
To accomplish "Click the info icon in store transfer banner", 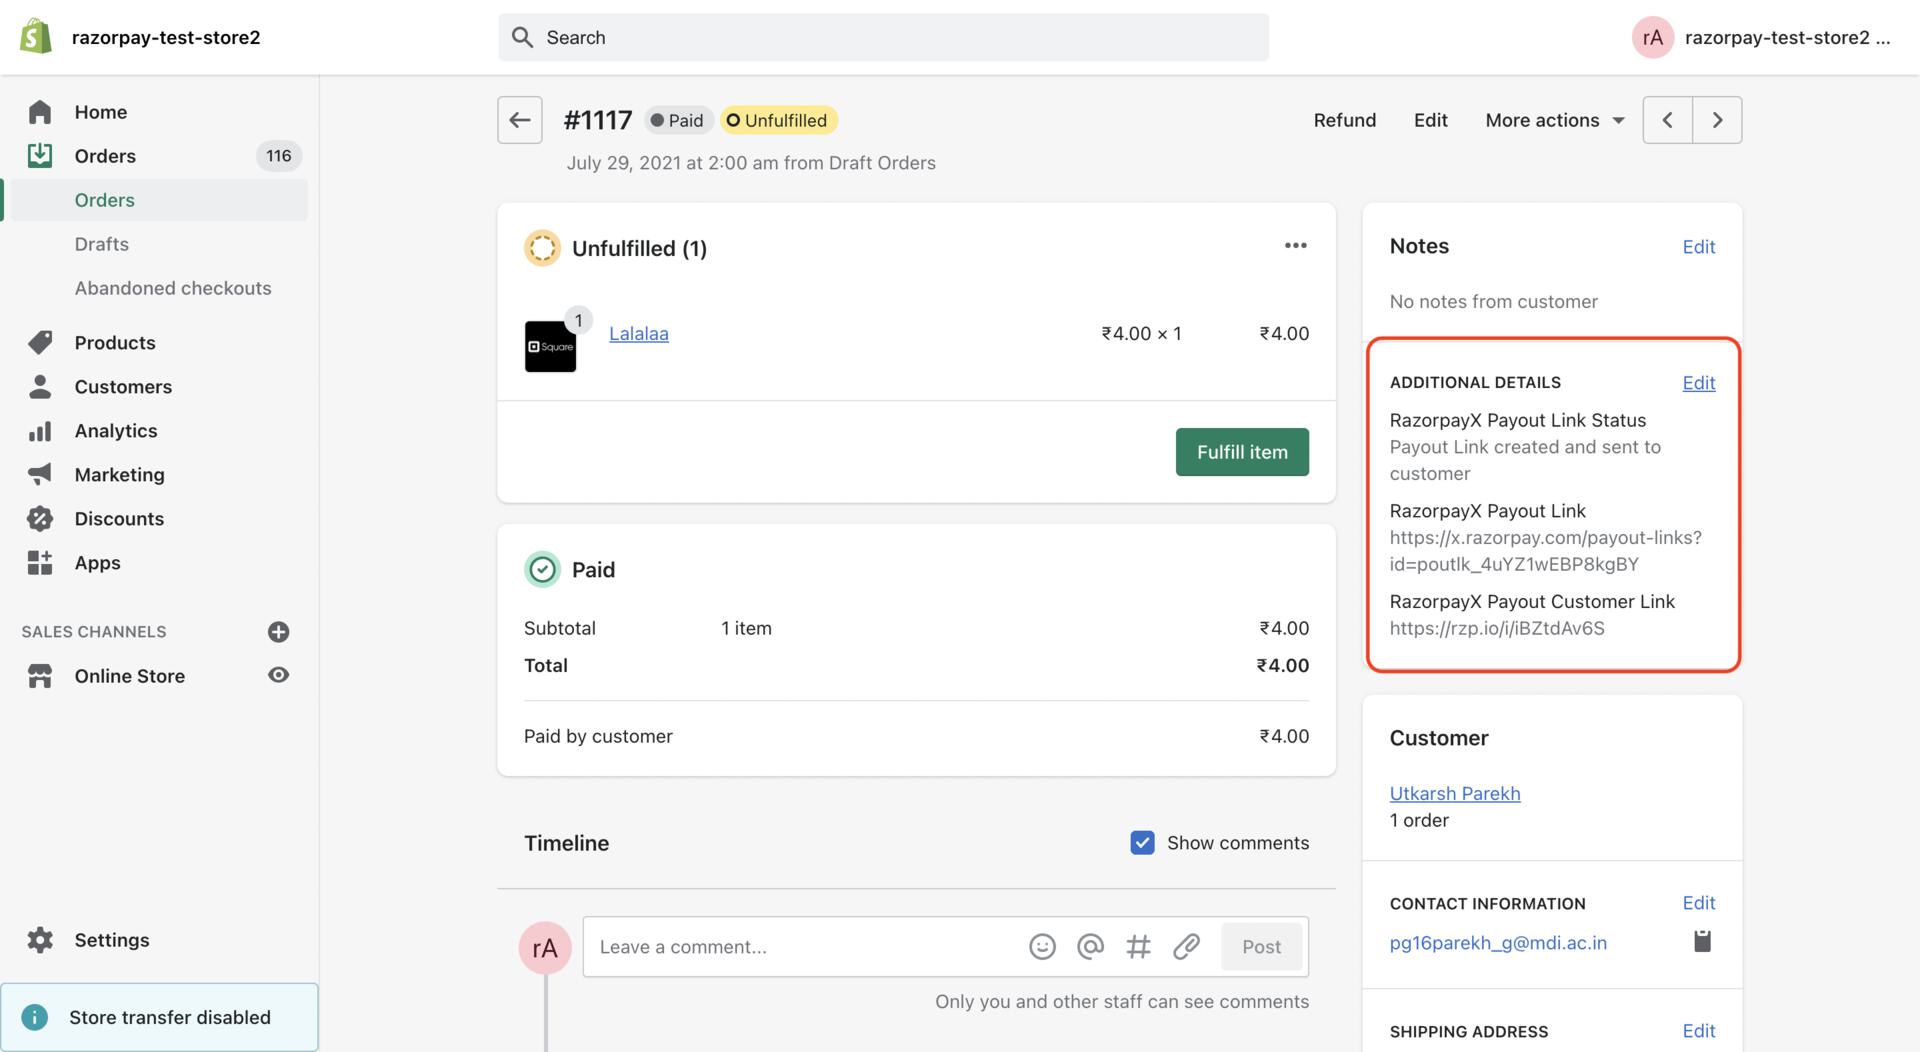I will tap(34, 1017).
